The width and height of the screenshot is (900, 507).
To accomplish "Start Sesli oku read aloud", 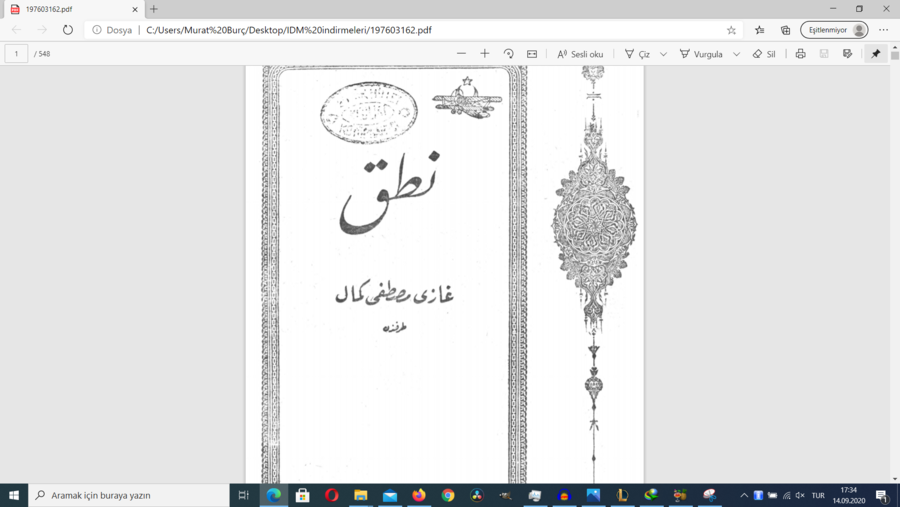I will (580, 54).
